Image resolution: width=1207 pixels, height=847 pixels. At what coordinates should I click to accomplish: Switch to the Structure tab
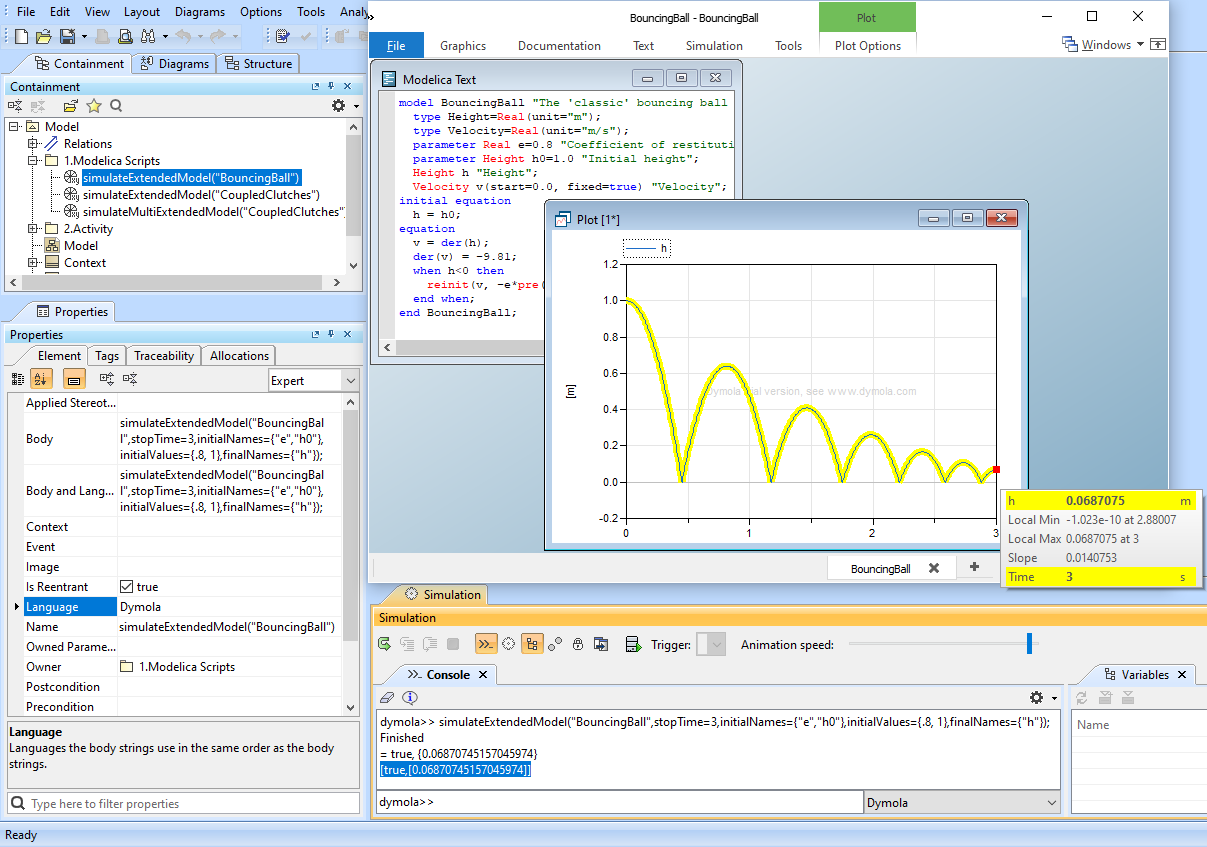tap(258, 63)
